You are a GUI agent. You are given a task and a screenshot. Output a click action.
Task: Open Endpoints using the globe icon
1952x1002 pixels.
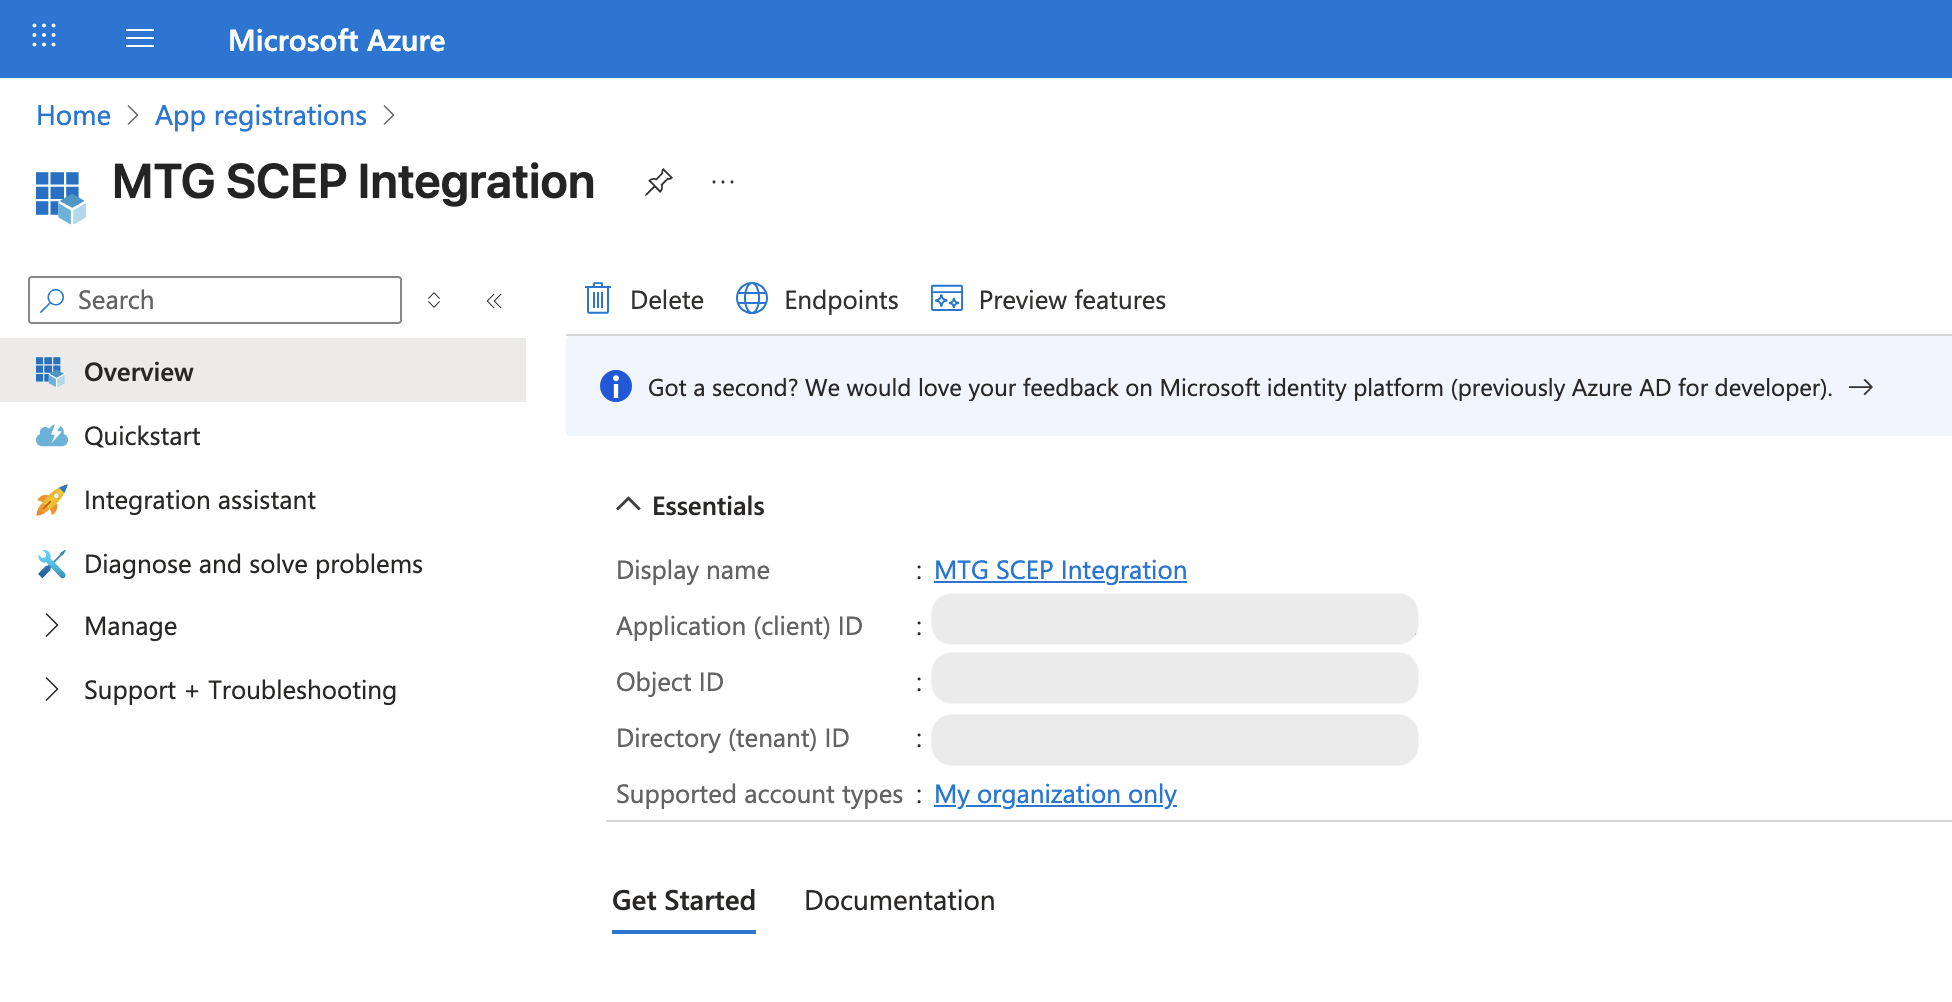pos(751,299)
